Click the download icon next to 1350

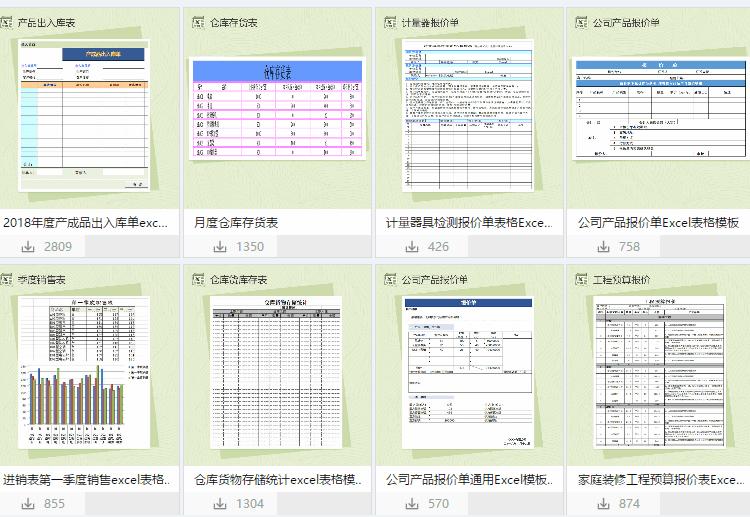[220, 247]
